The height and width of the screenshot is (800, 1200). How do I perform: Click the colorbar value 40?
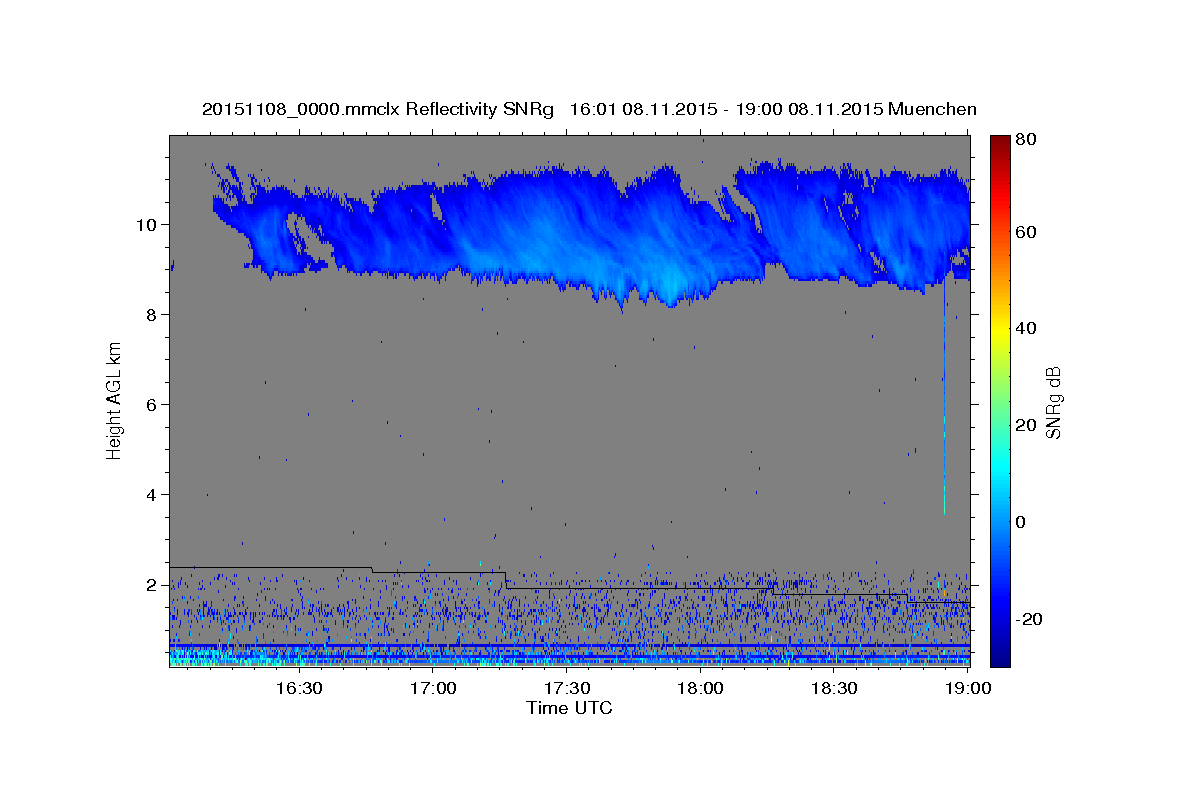(1027, 328)
